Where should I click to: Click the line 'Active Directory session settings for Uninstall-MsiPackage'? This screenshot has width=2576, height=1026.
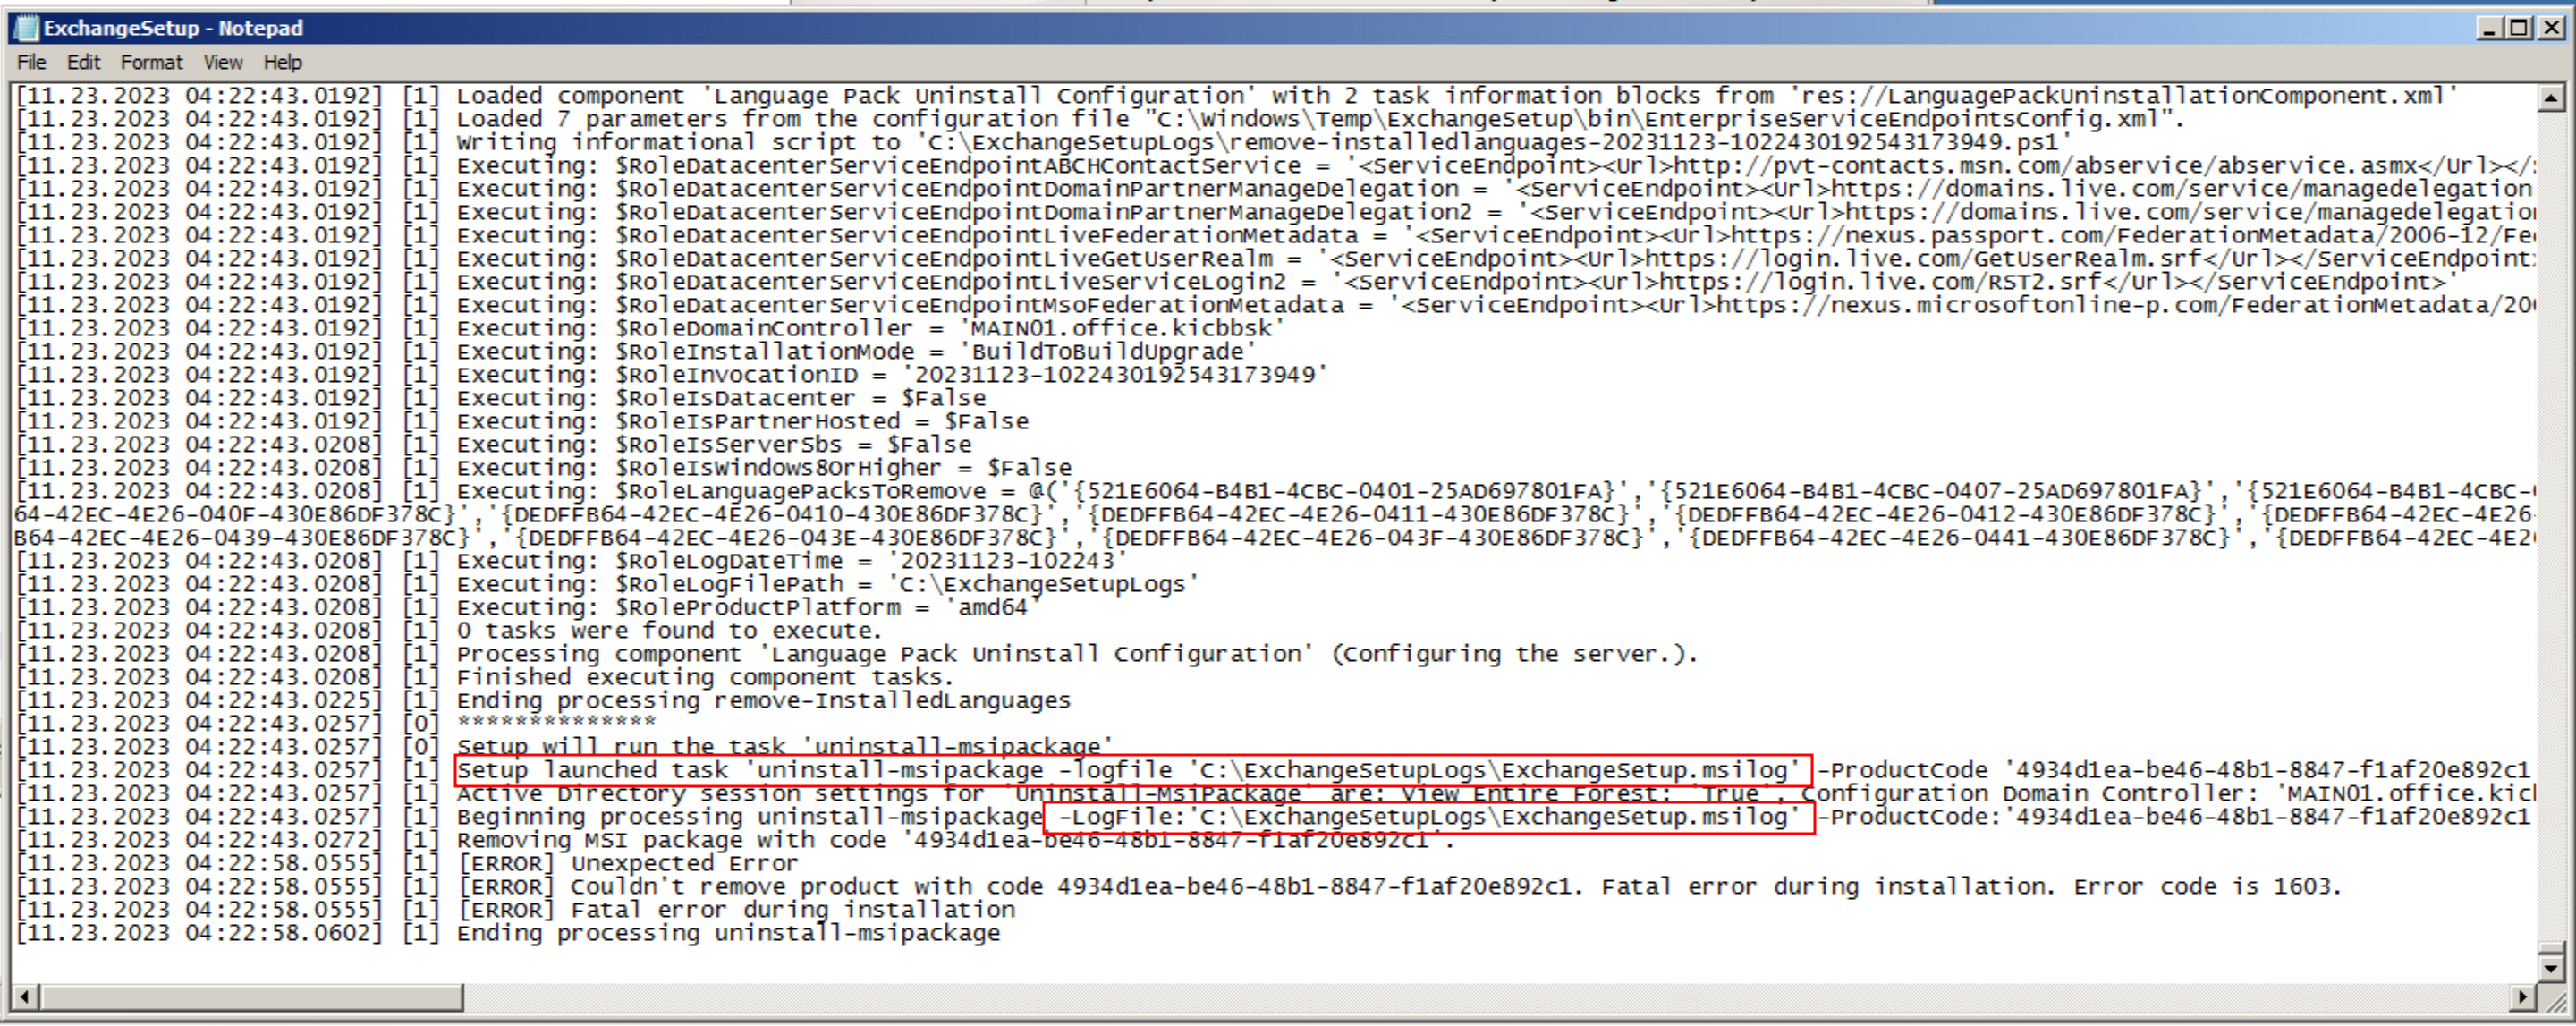tap(1275, 793)
